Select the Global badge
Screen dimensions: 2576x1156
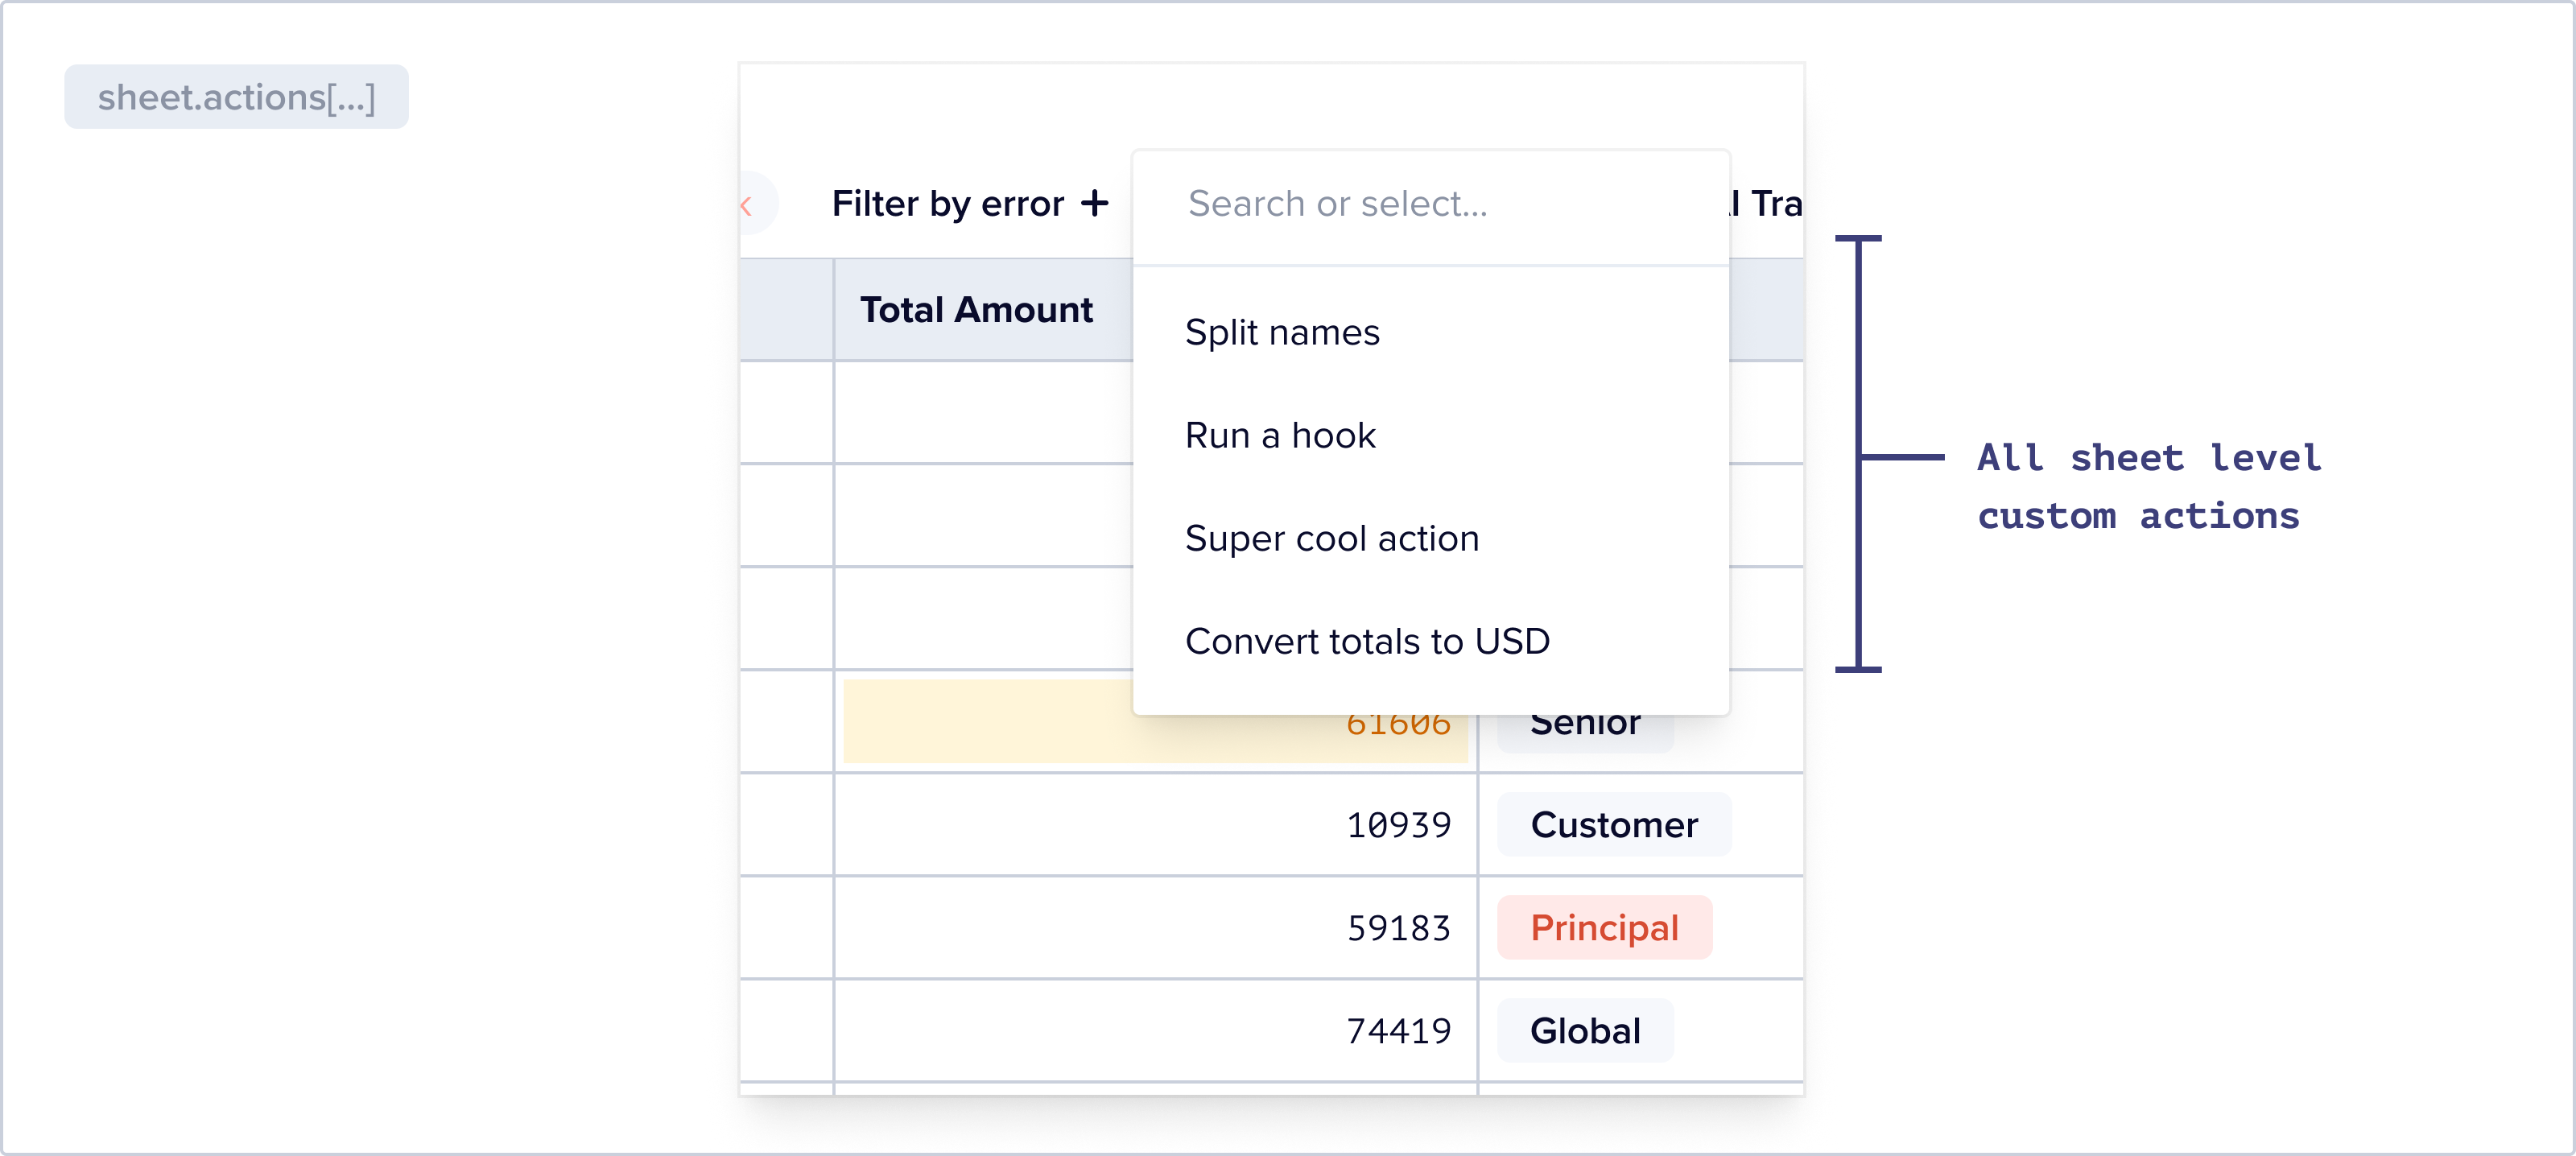[x=1585, y=1031]
